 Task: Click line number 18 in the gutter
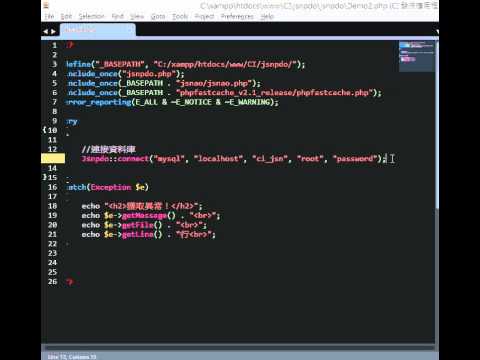click(x=53, y=206)
